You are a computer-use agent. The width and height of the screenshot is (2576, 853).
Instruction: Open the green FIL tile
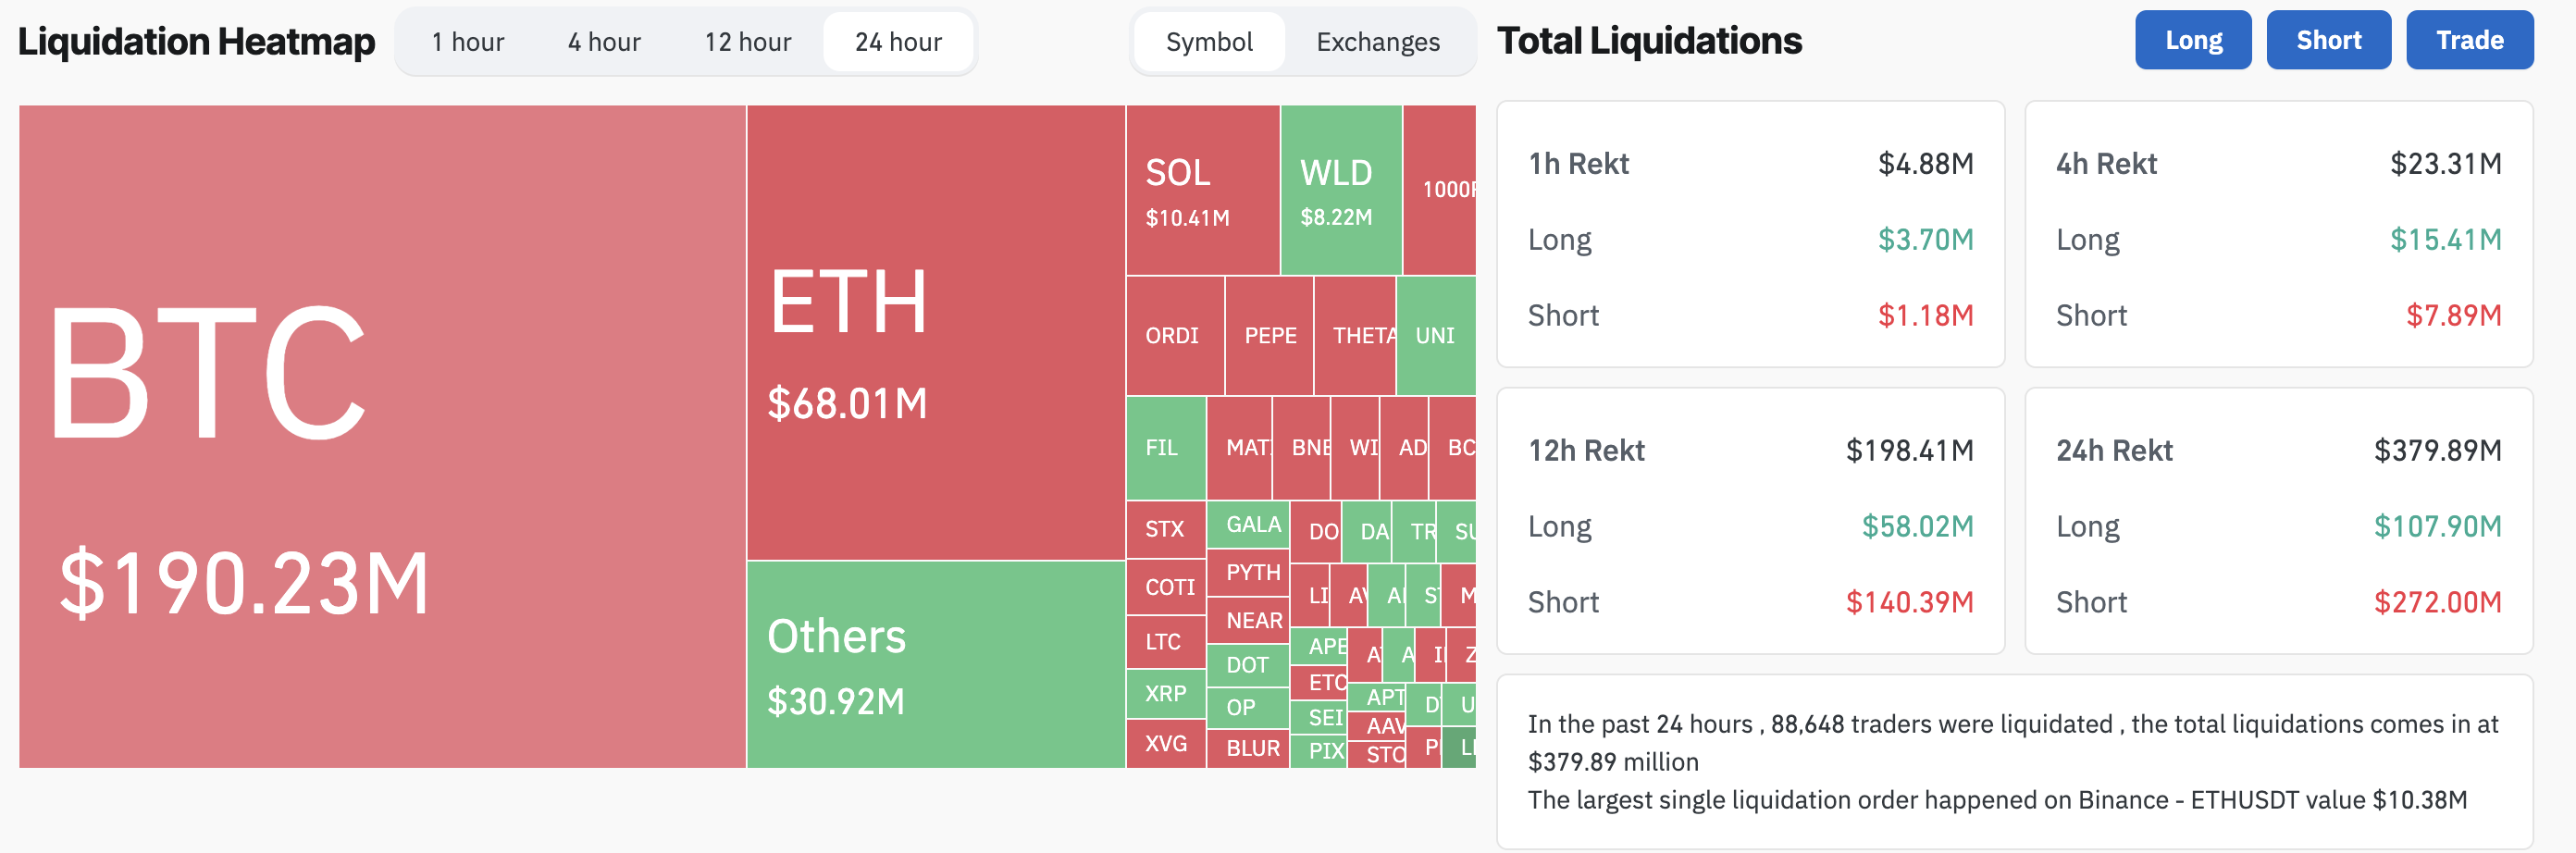[x=1165, y=448]
